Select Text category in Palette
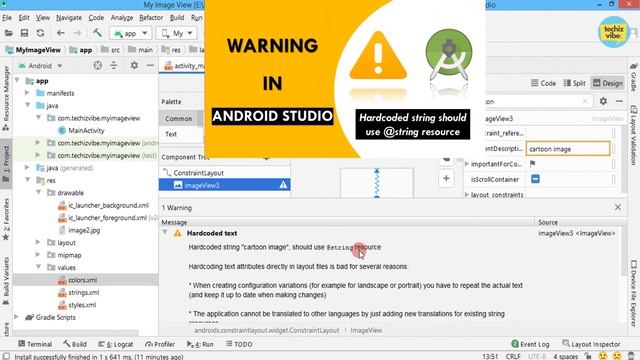This screenshot has width=640, height=360. coord(171,134)
